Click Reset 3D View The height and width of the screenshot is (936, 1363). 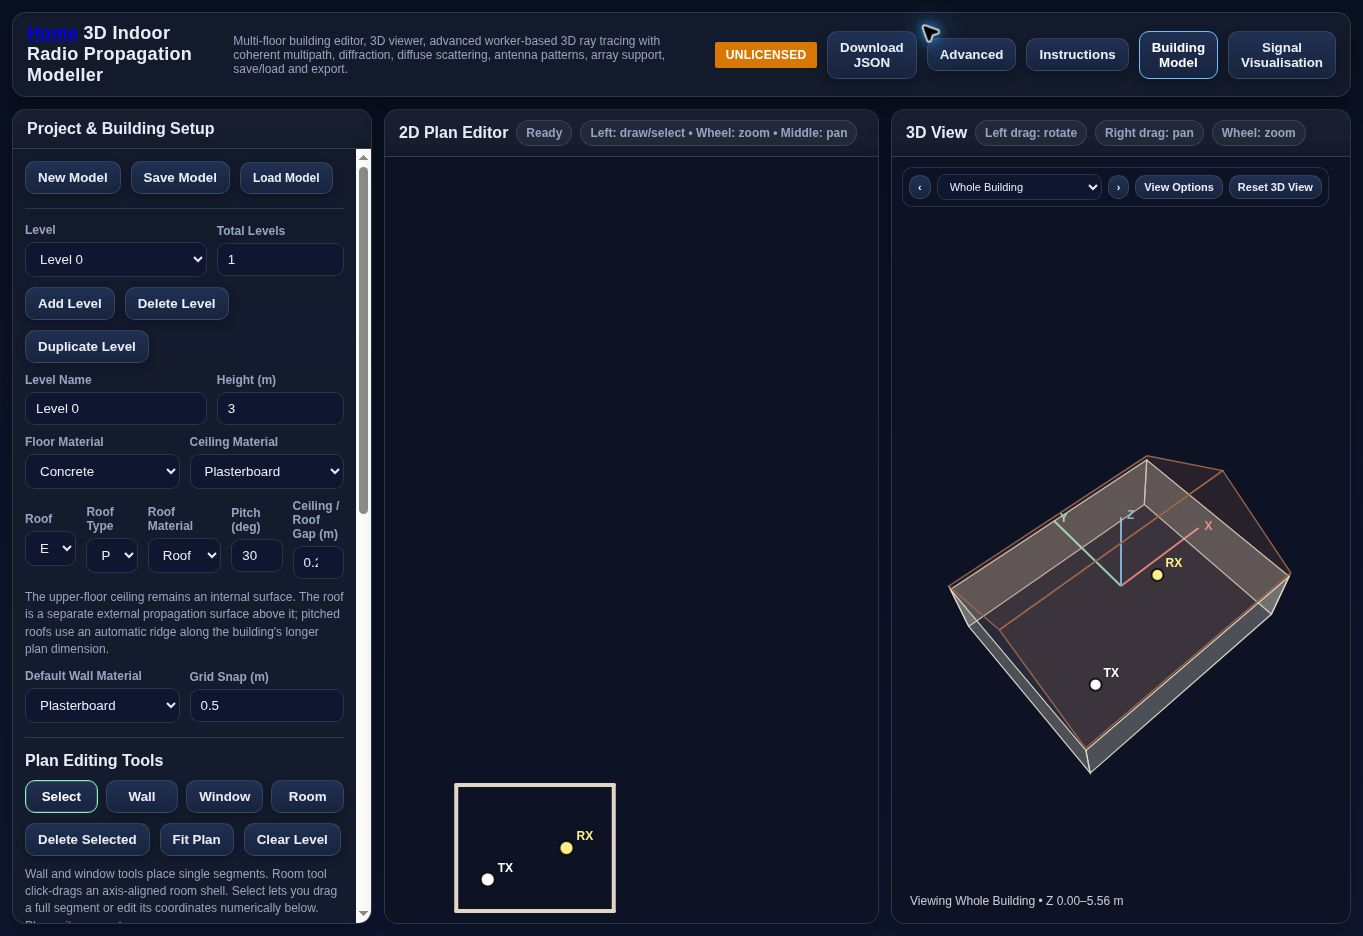coord(1275,187)
